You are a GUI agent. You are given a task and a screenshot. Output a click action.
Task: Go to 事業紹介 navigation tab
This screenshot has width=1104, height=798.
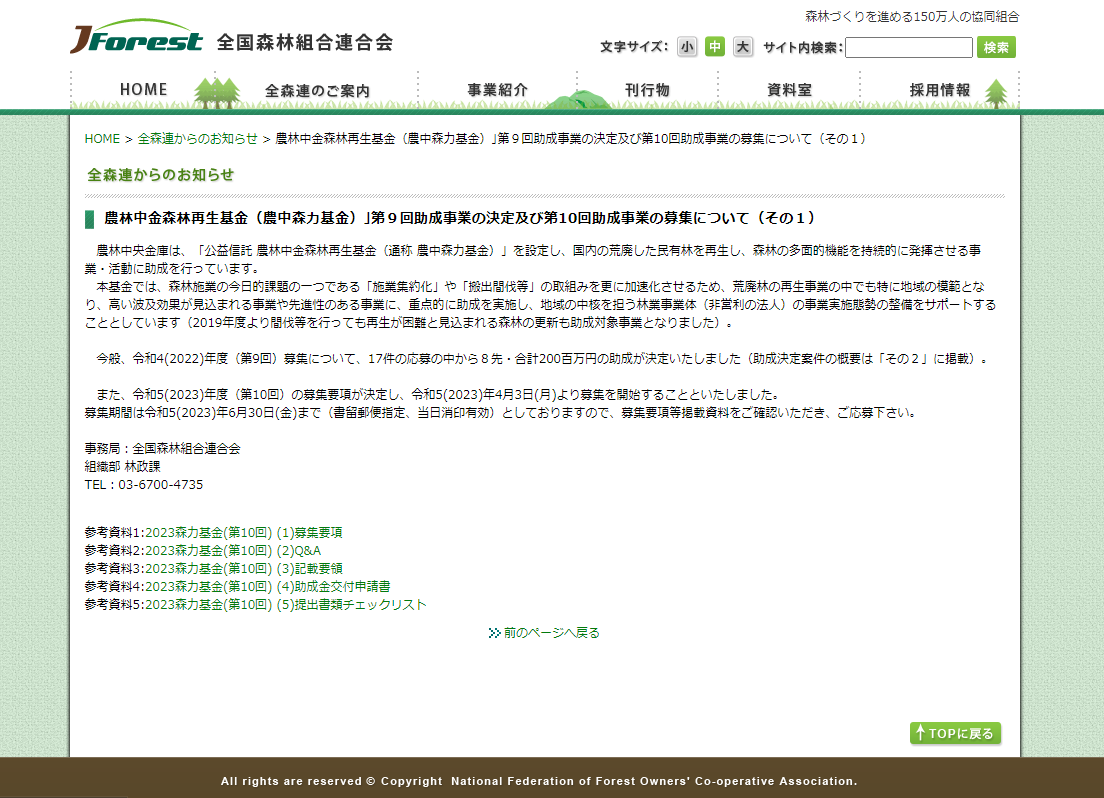pos(497,90)
